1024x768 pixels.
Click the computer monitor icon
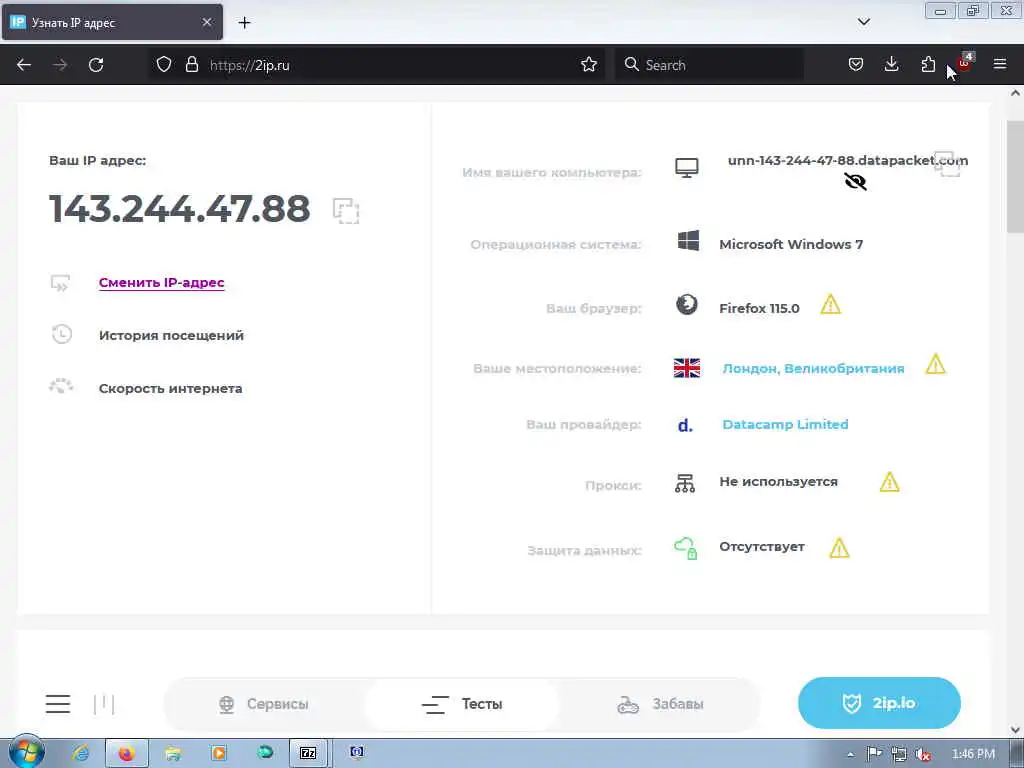click(x=686, y=168)
